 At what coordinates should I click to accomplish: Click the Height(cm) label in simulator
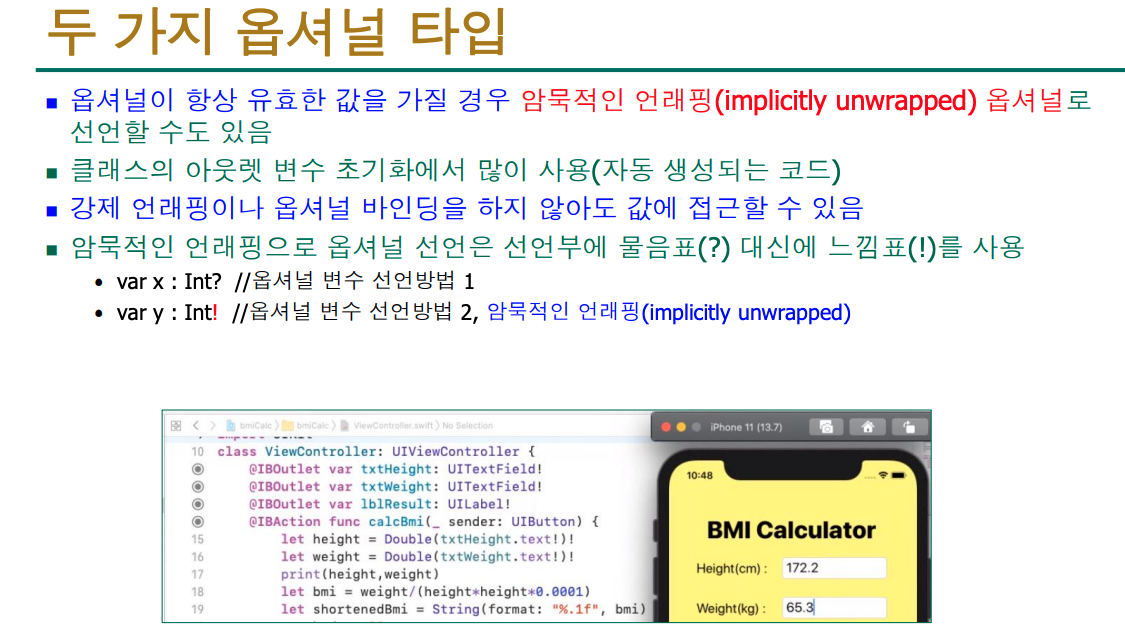(732, 569)
